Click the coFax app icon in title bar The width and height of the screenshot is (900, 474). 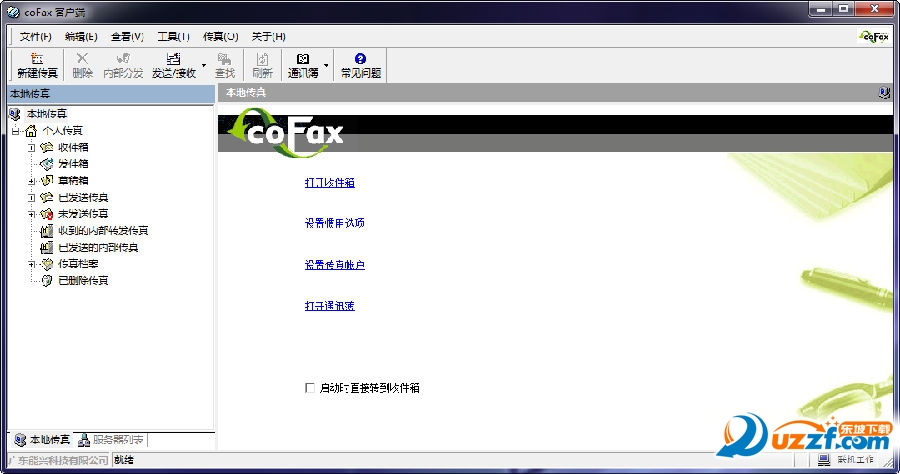coord(13,12)
